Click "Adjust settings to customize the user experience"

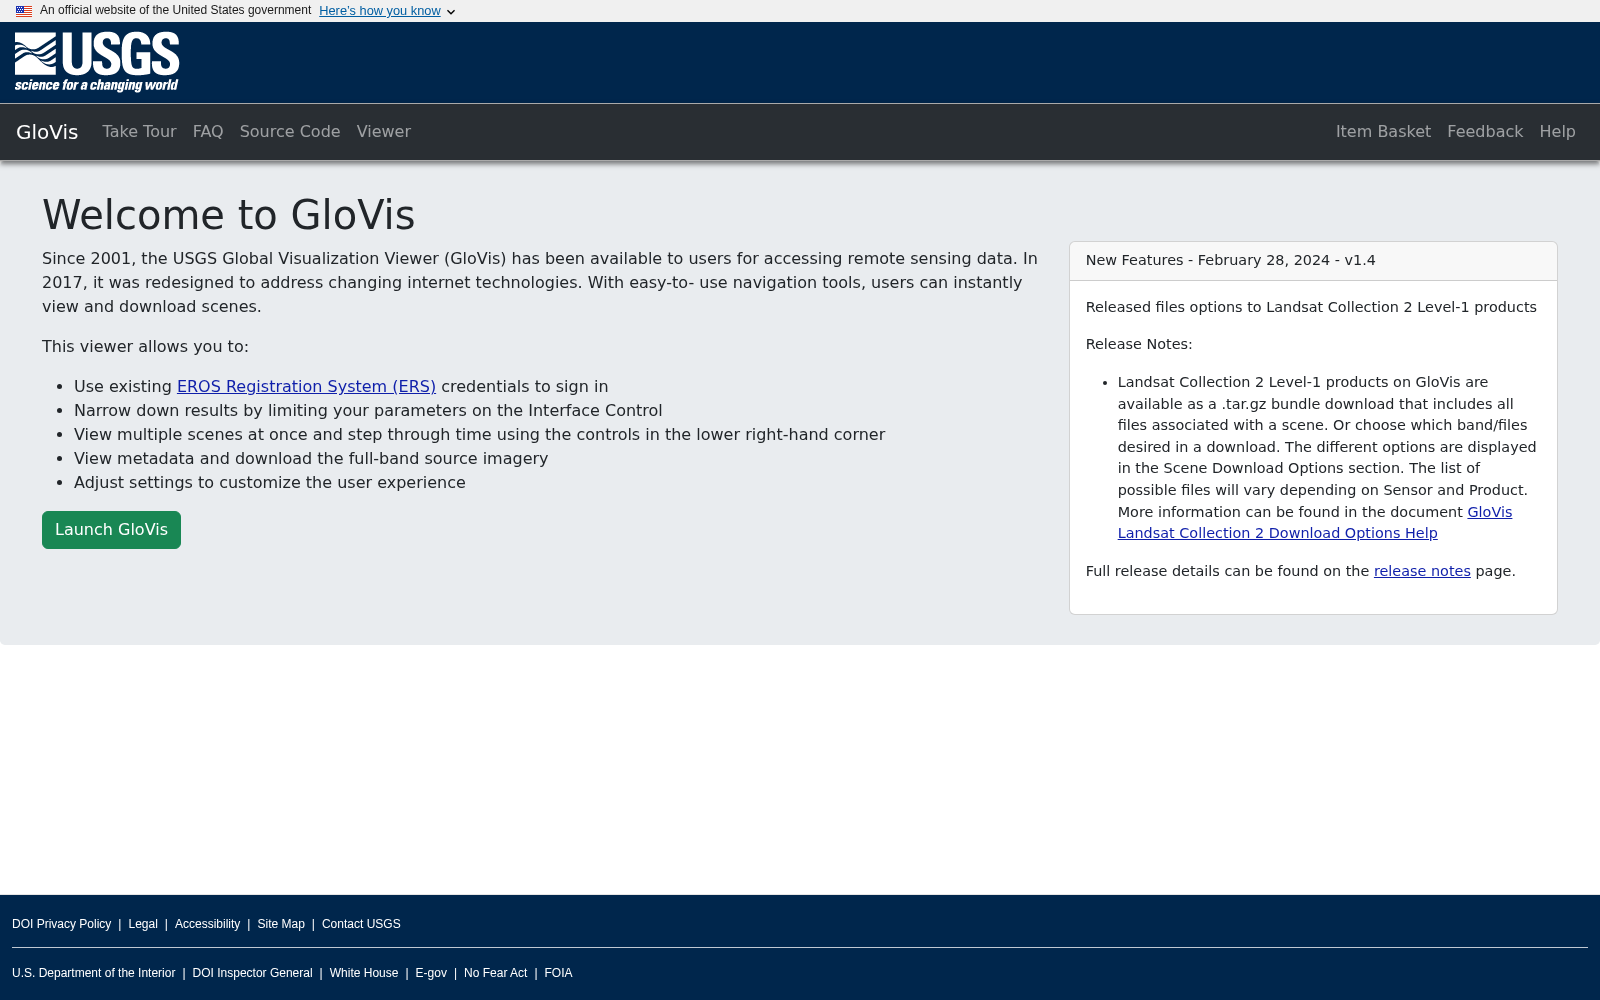(270, 483)
